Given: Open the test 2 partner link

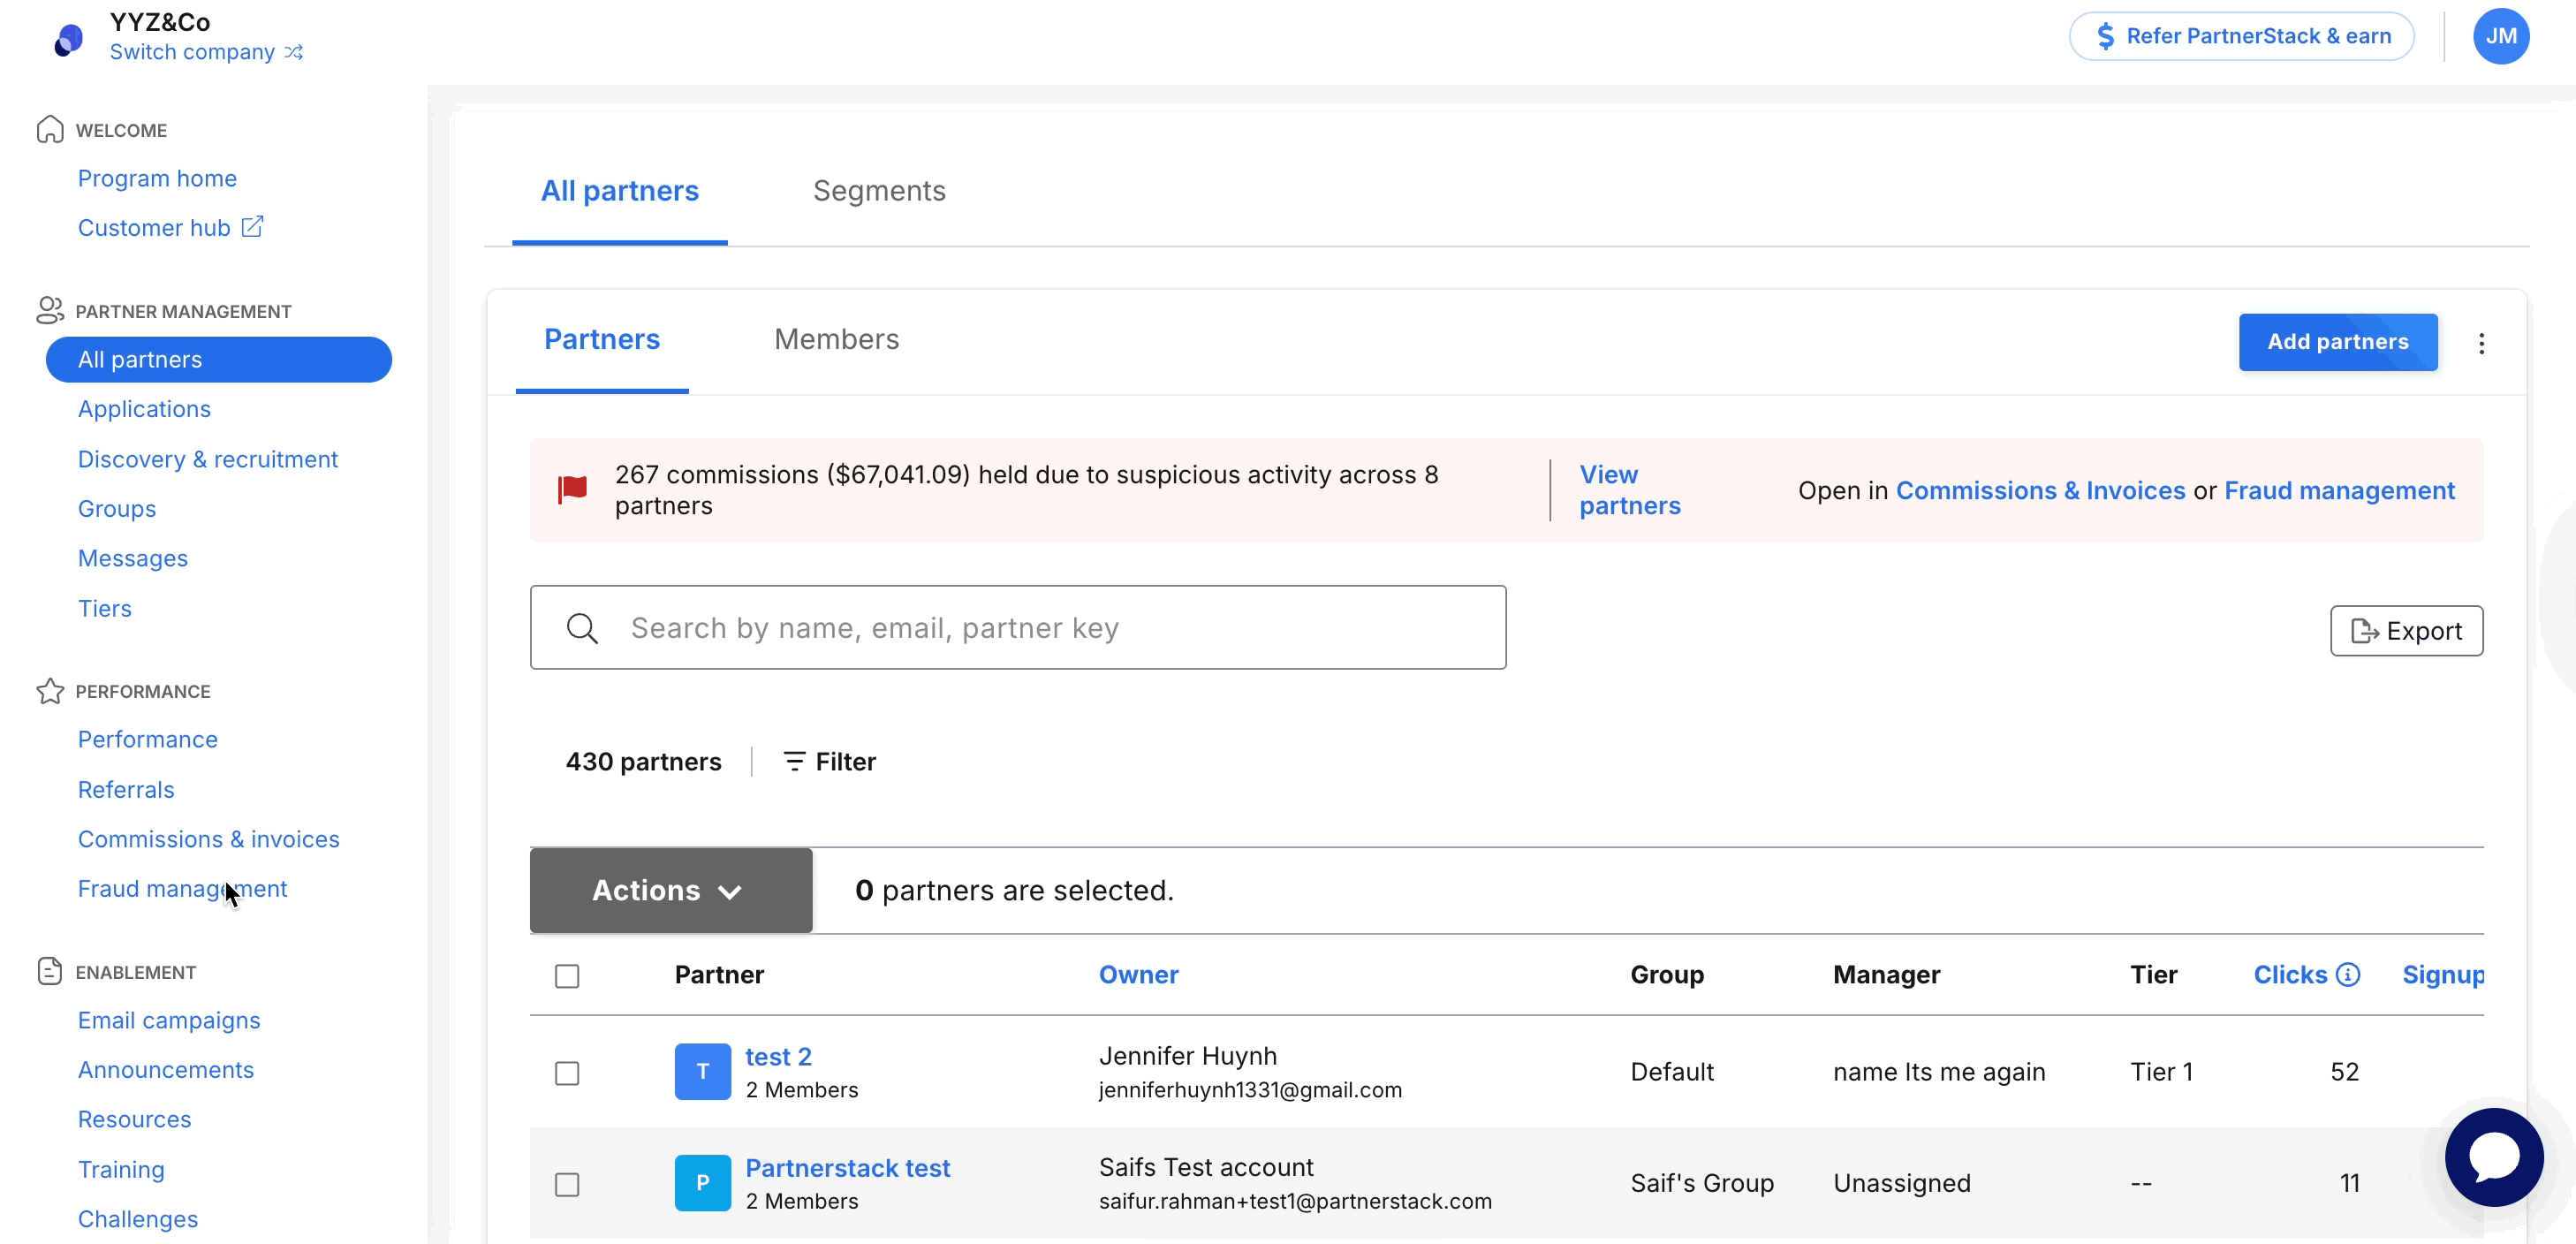Looking at the screenshot, I should point(778,1056).
